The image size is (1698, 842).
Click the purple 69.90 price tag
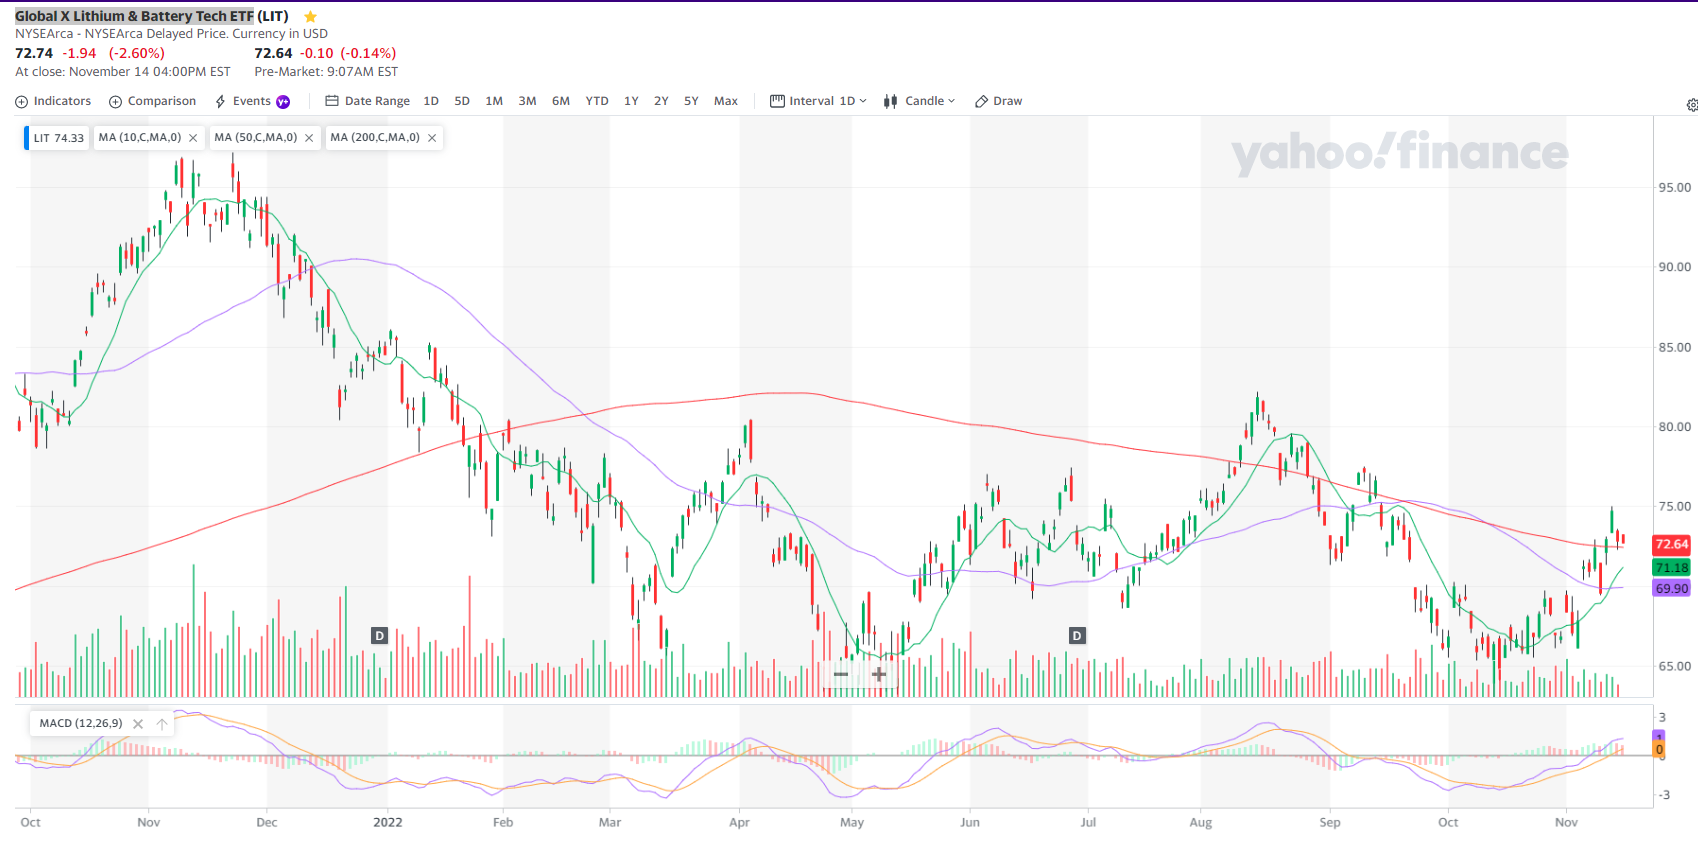point(1672,588)
